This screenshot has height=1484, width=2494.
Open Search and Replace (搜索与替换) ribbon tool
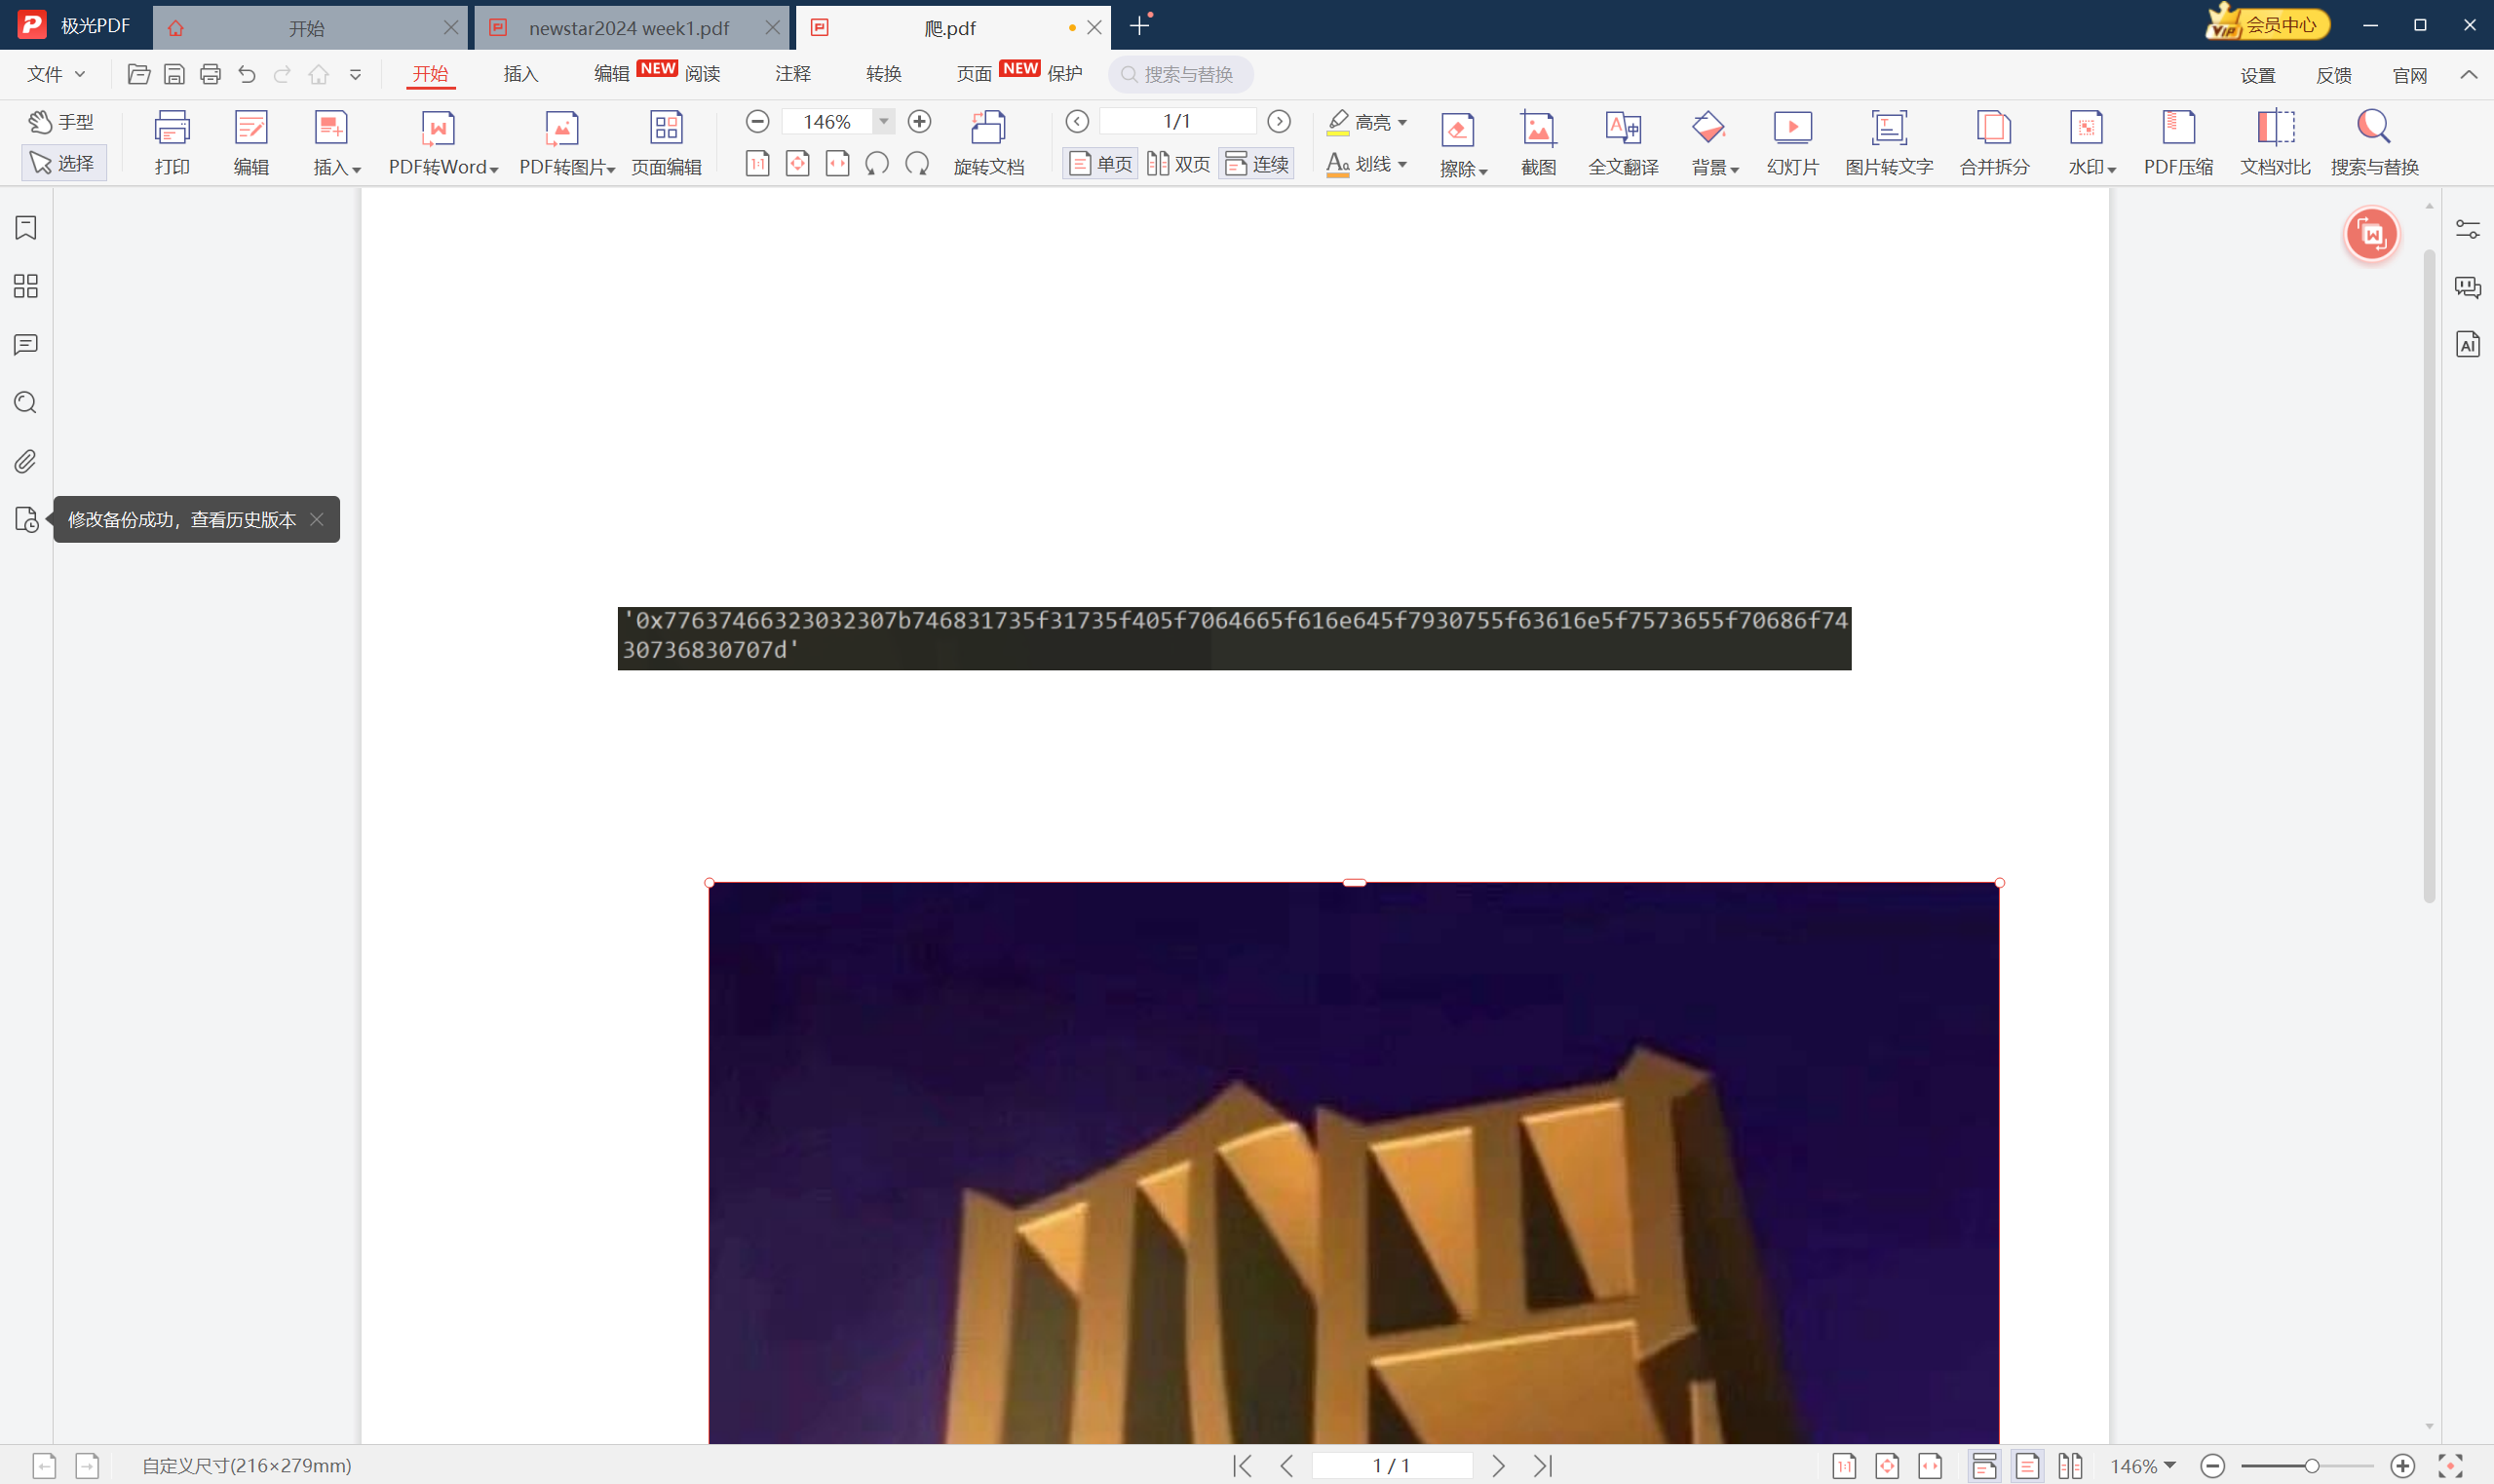point(2374,143)
